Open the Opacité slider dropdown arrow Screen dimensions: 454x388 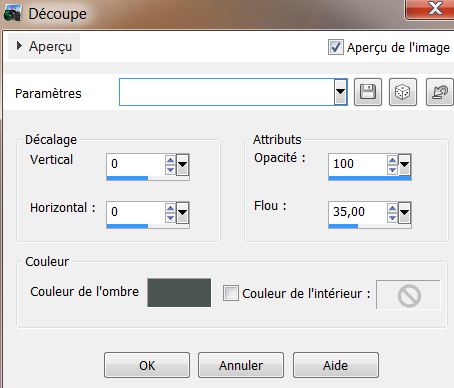404,164
